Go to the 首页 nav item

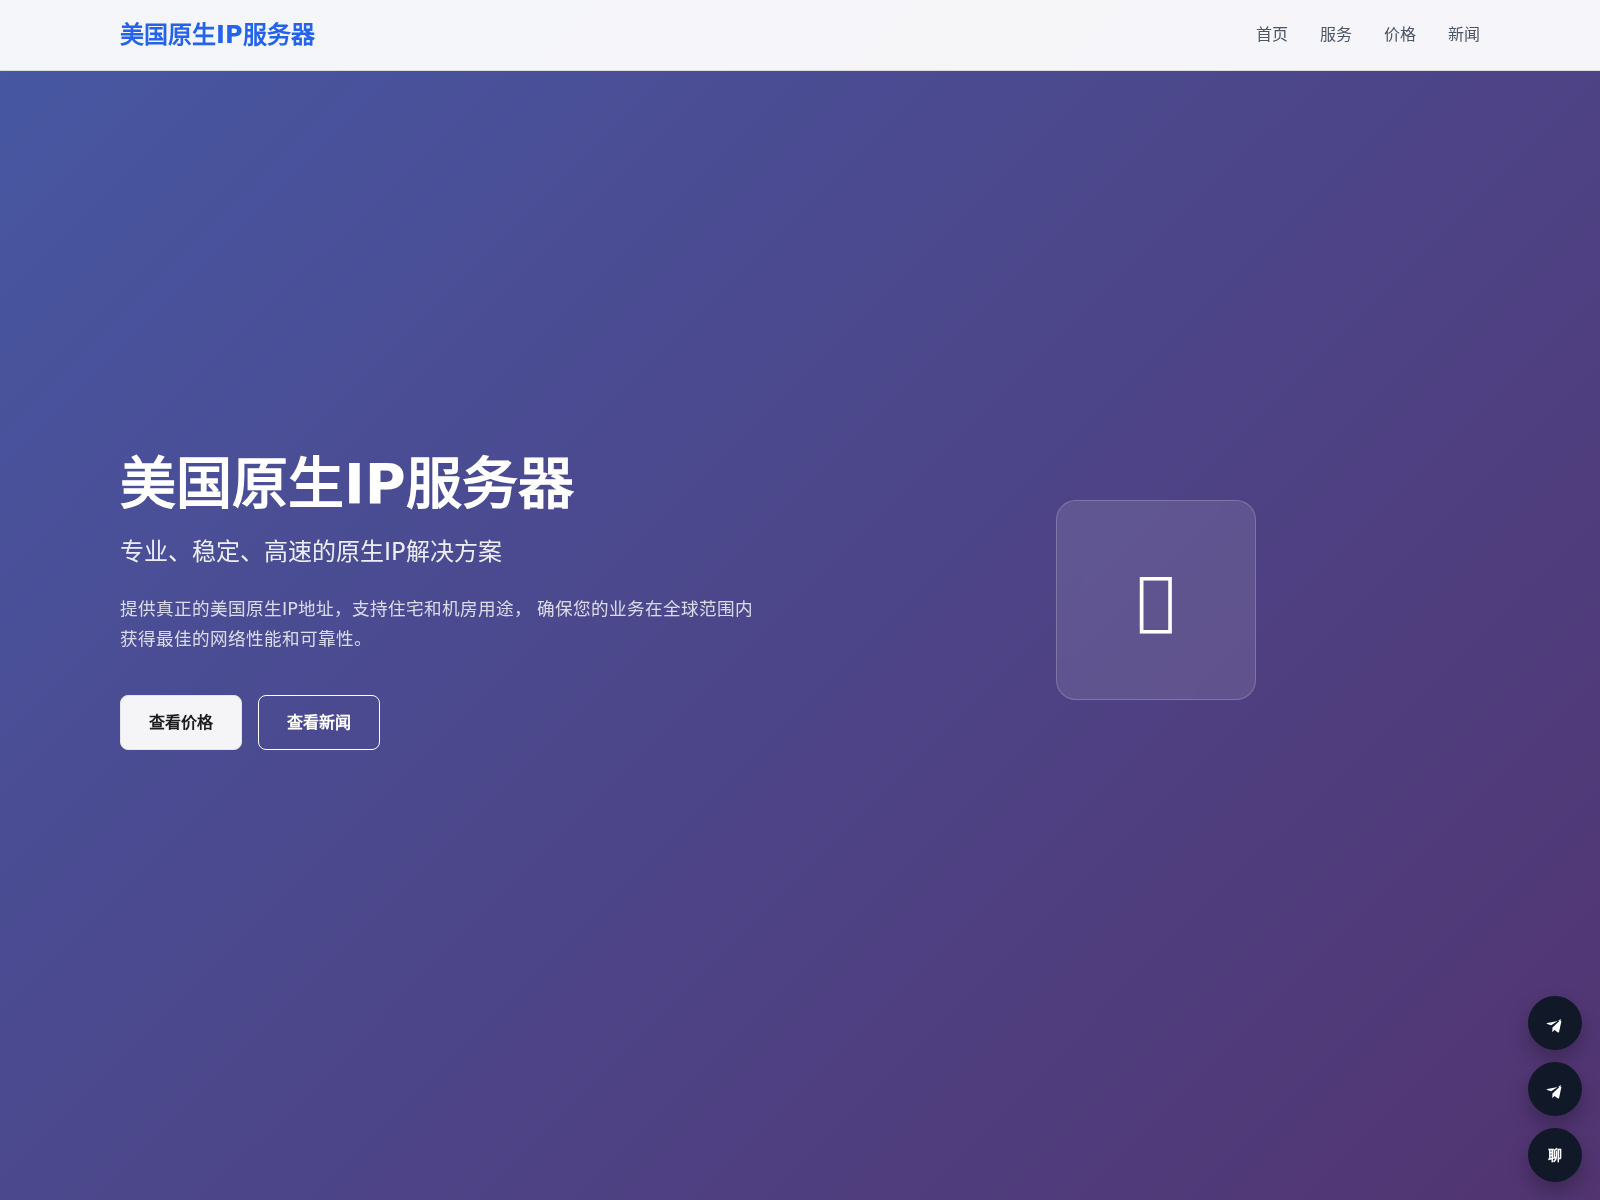[x=1271, y=35]
